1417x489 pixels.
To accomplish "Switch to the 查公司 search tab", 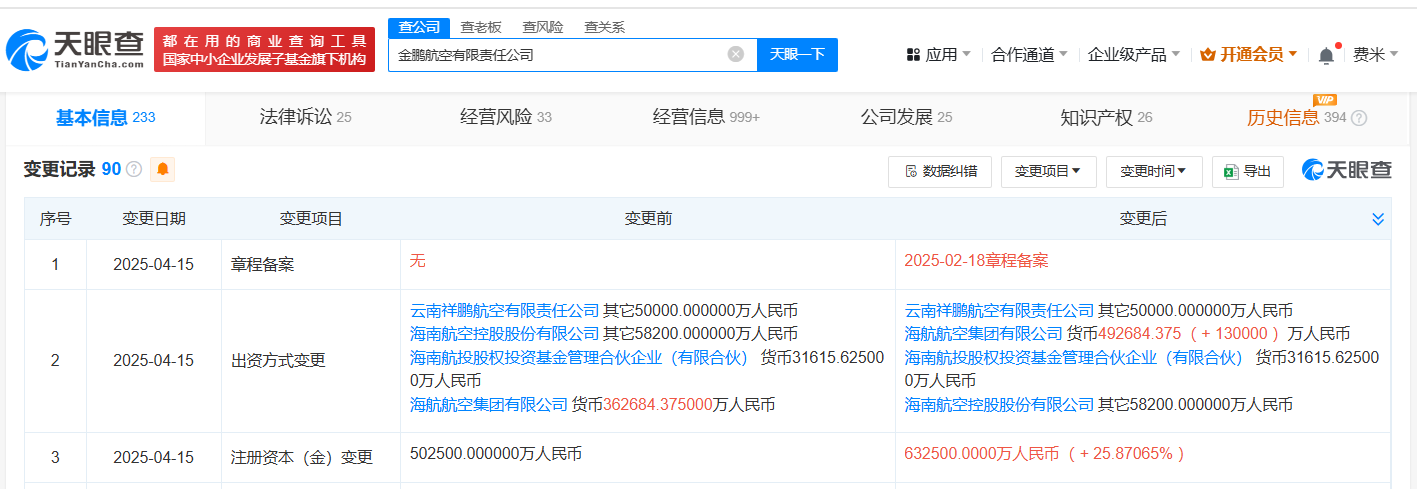I will click(x=419, y=27).
